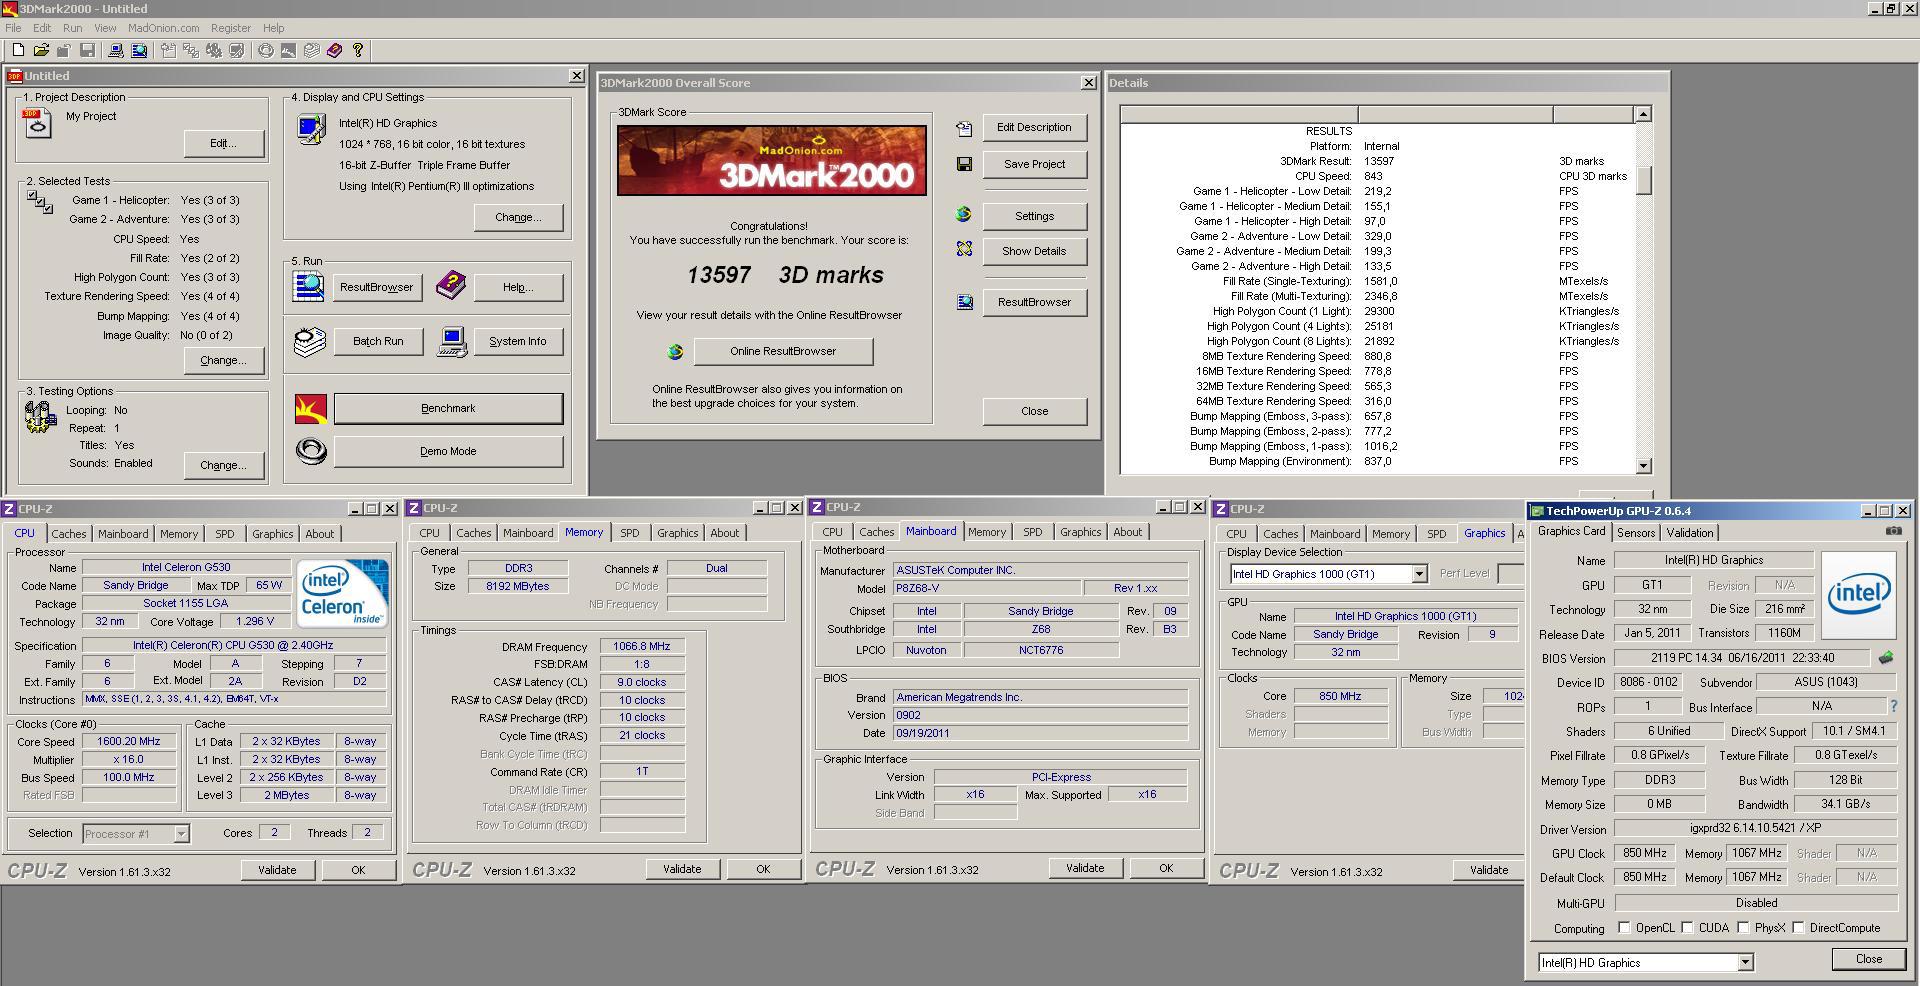Open the MadOnion.com menu
This screenshot has width=1920, height=986.
point(163,28)
